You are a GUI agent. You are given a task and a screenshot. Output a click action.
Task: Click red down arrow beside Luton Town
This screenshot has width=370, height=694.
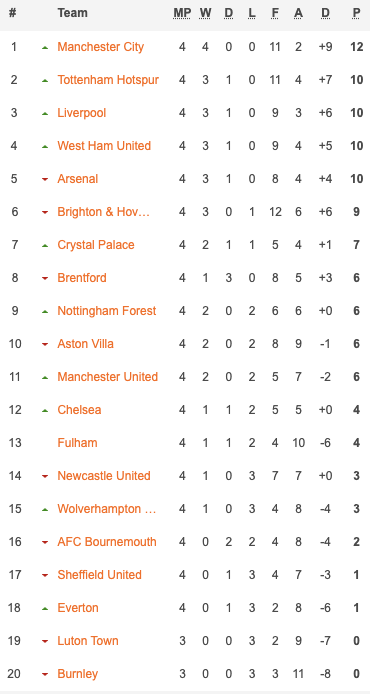tap(45, 641)
